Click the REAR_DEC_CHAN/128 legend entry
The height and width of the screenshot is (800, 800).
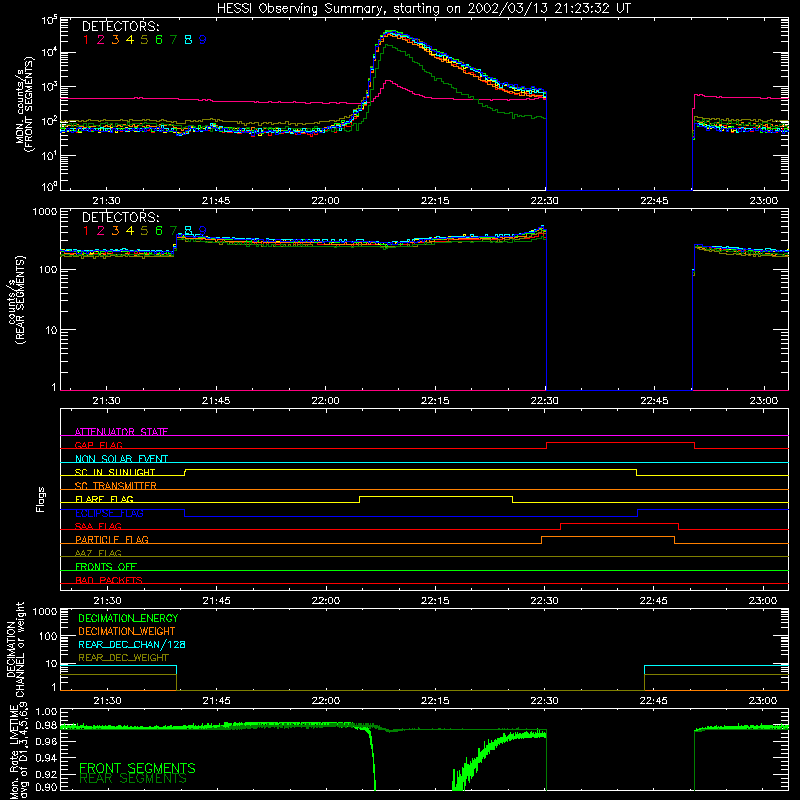(132, 644)
